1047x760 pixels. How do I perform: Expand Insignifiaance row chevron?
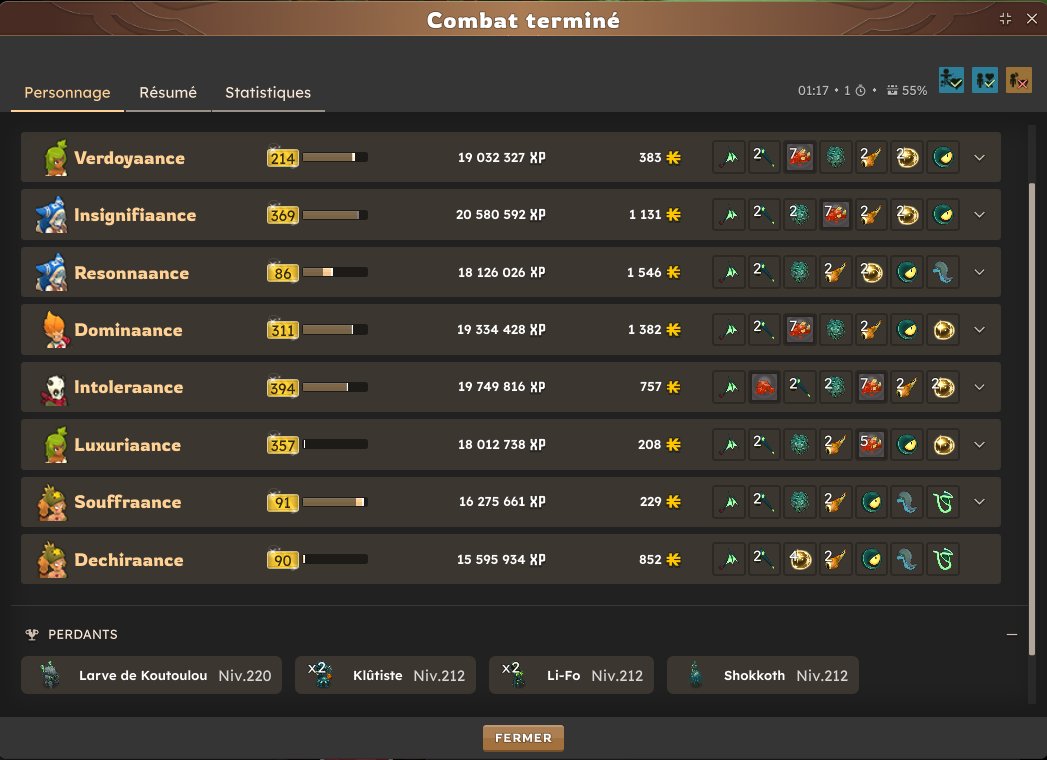[979, 215]
